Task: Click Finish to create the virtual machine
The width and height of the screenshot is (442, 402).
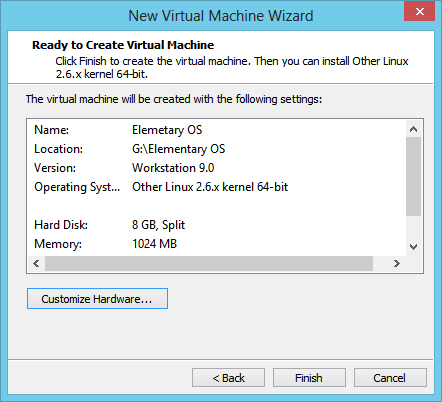Action: click(x=309, y=378)
